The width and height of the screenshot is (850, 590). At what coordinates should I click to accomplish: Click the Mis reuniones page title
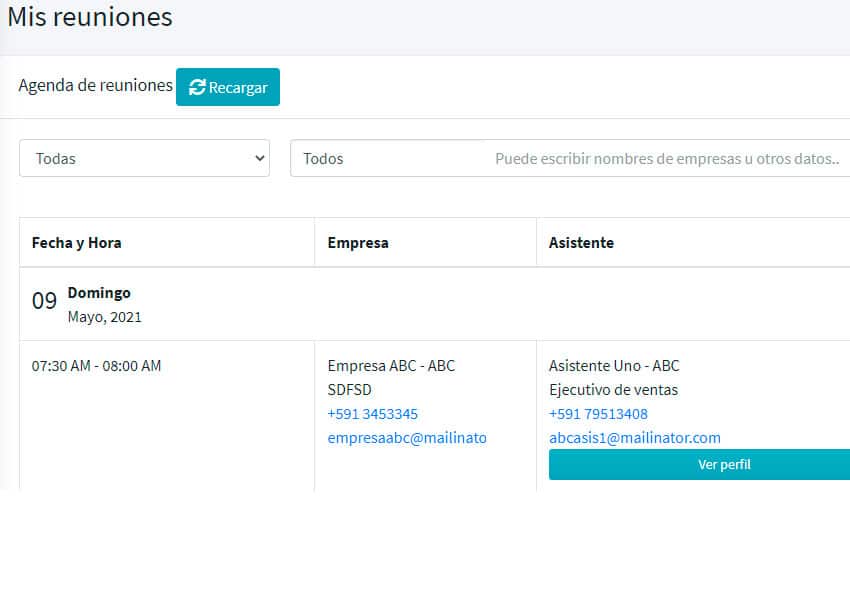[90, 17]
